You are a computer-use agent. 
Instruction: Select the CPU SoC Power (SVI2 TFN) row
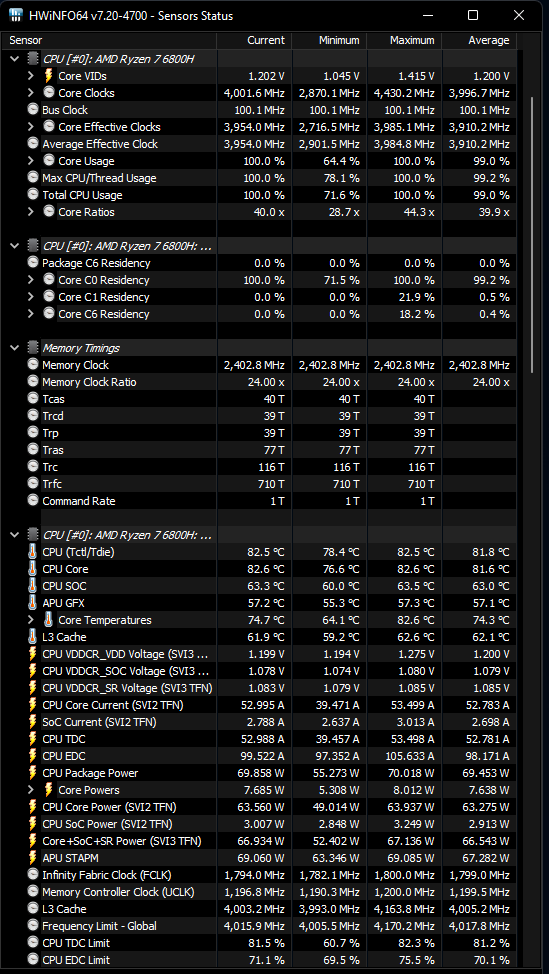(x=261, y=824)
